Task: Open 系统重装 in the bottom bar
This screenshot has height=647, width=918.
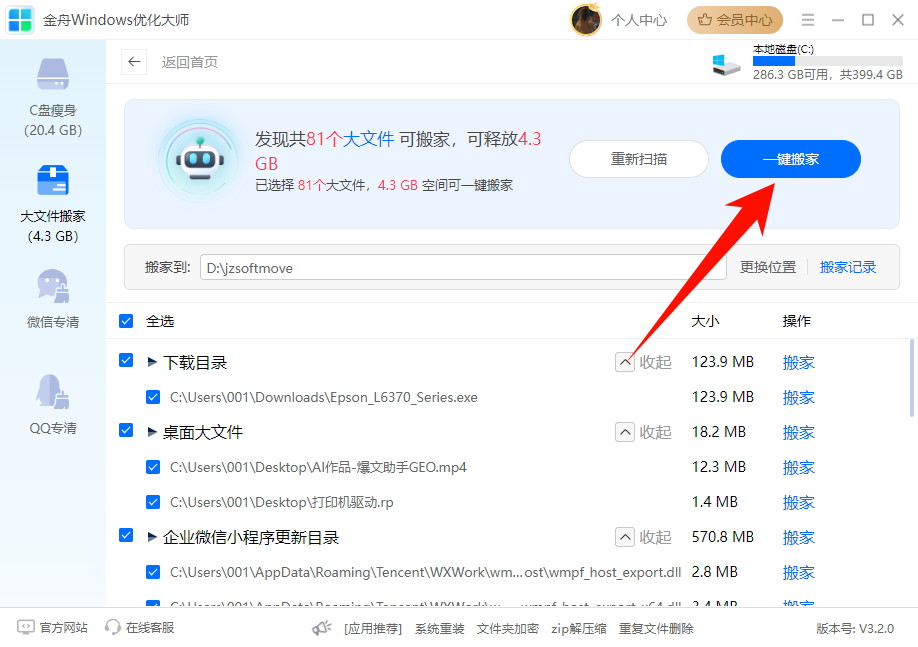Action: [440, 628]
